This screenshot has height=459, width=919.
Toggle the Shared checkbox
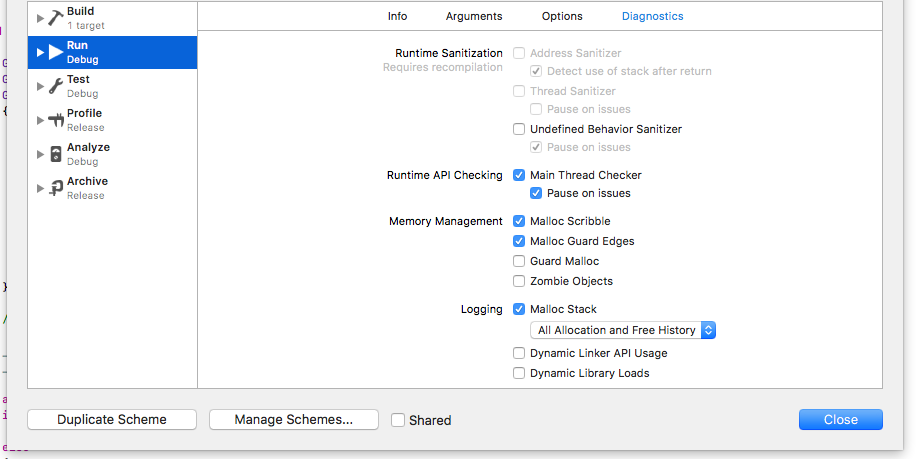point(398,420)
